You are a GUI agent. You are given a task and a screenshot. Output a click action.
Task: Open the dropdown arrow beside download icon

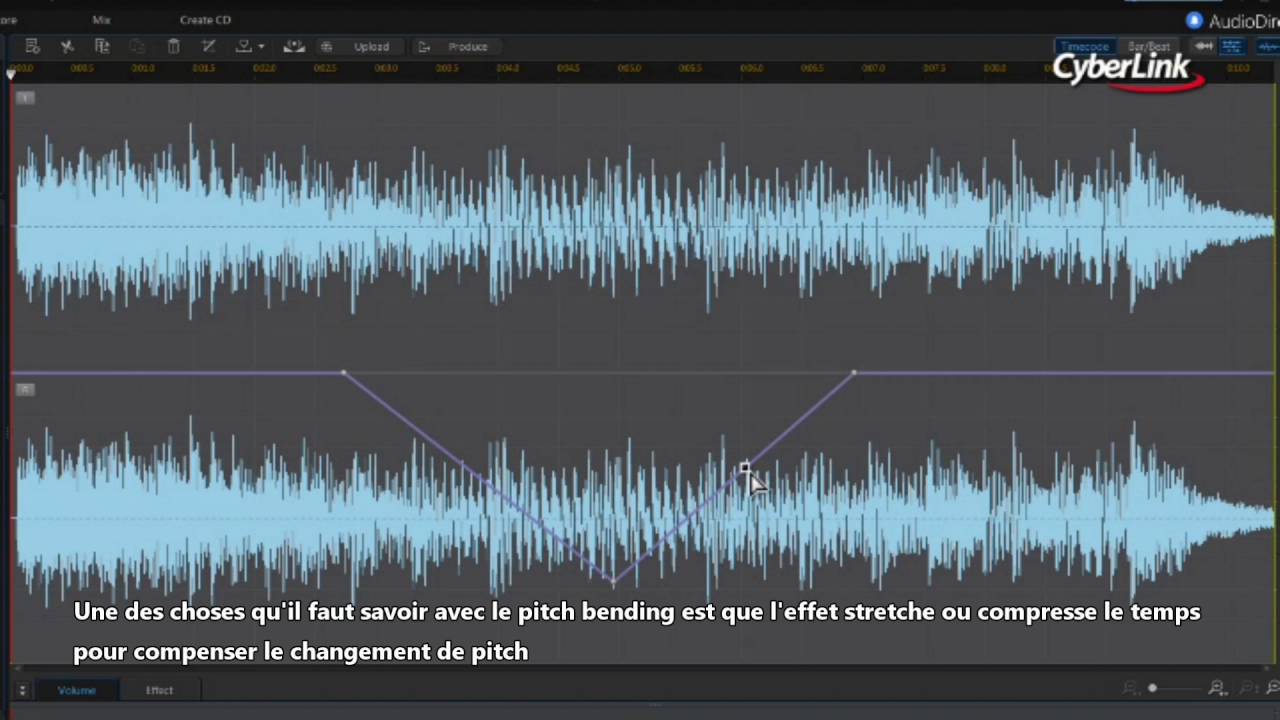tap(261, 46)
